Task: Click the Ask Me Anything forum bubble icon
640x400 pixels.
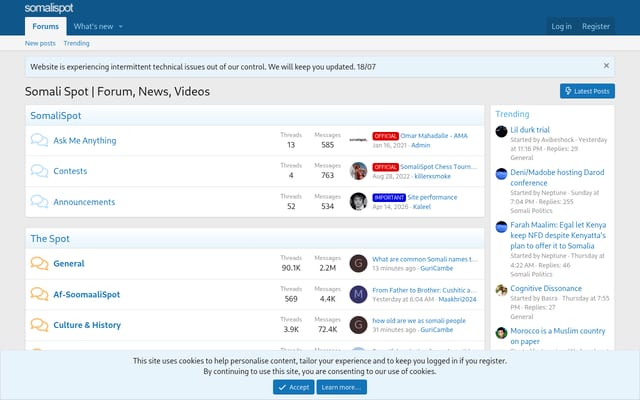Action: (39, 140)
